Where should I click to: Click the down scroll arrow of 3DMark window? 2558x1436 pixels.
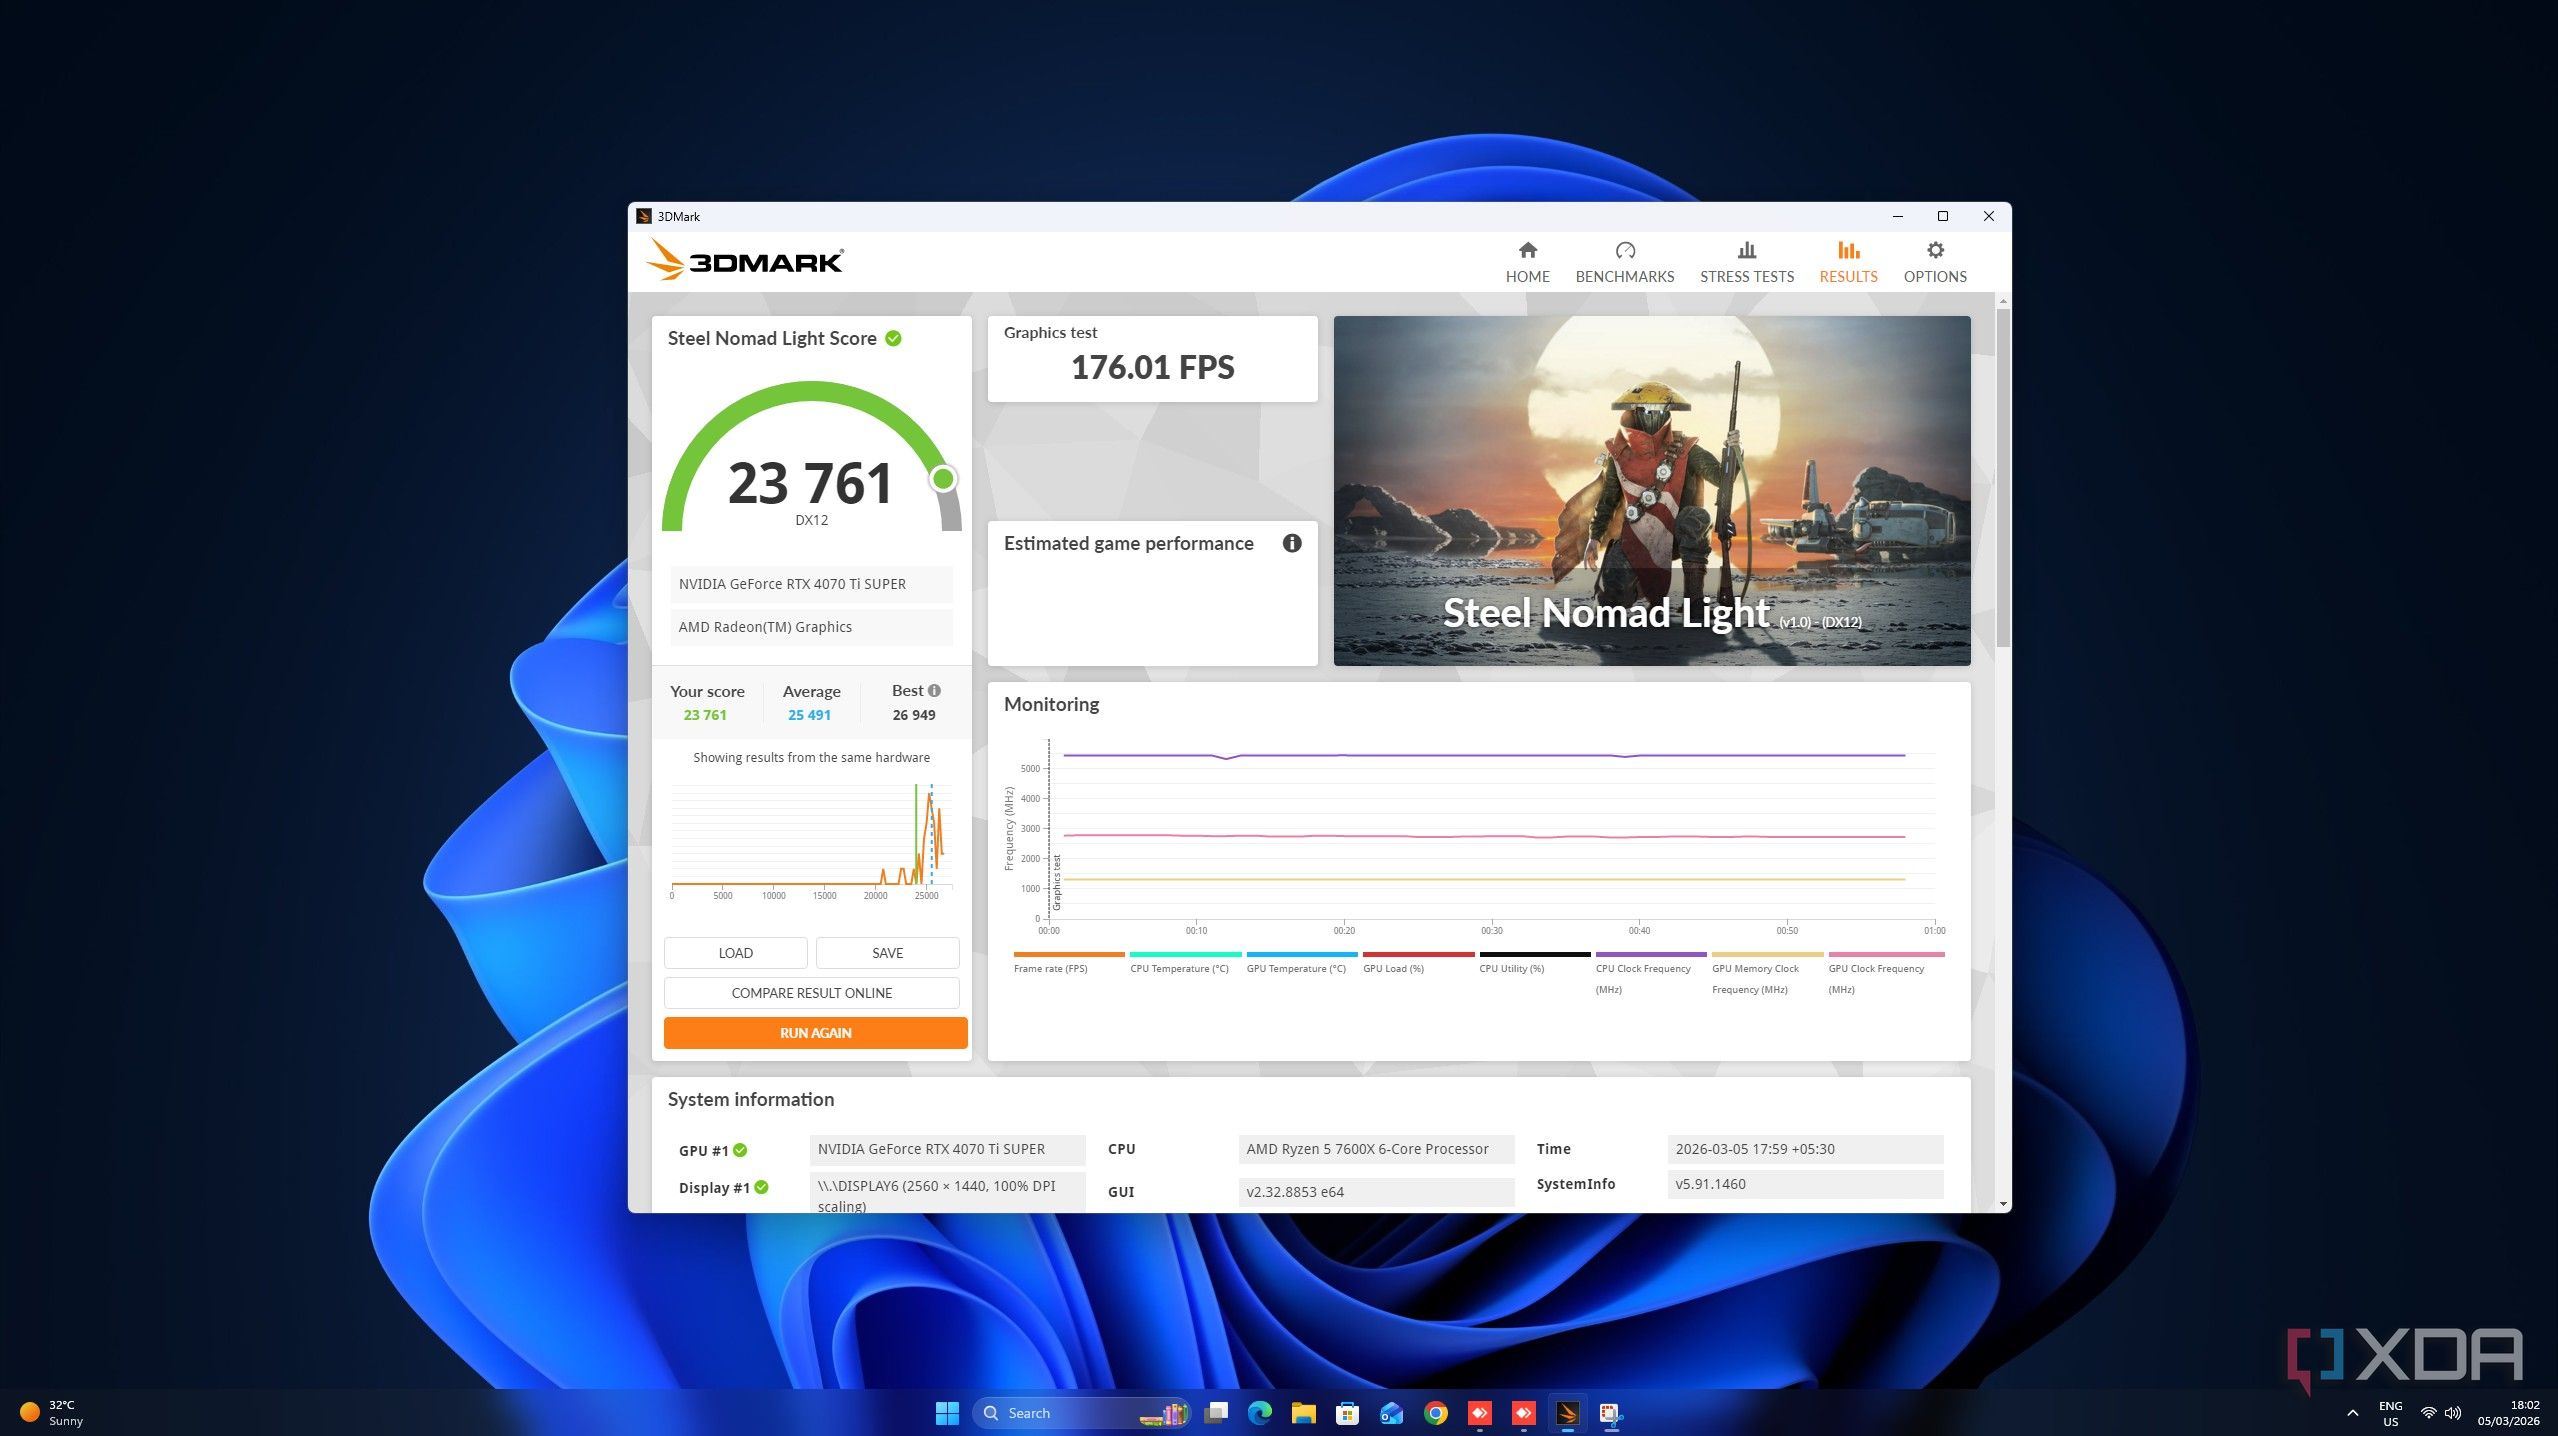point(2002,1204)
